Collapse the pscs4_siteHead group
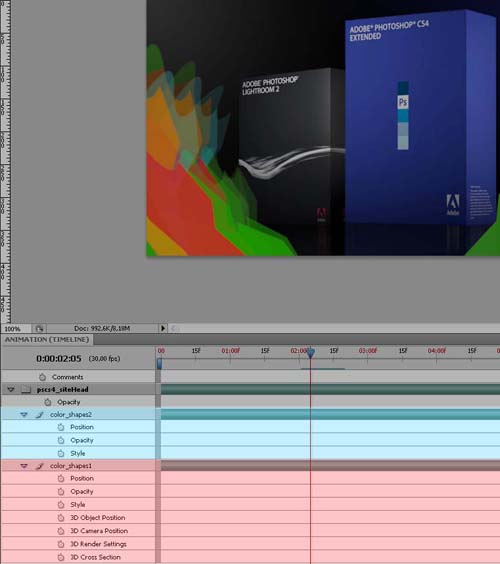Image resolution: width=500 pixels, height=564 pixels. pos(11,390)
